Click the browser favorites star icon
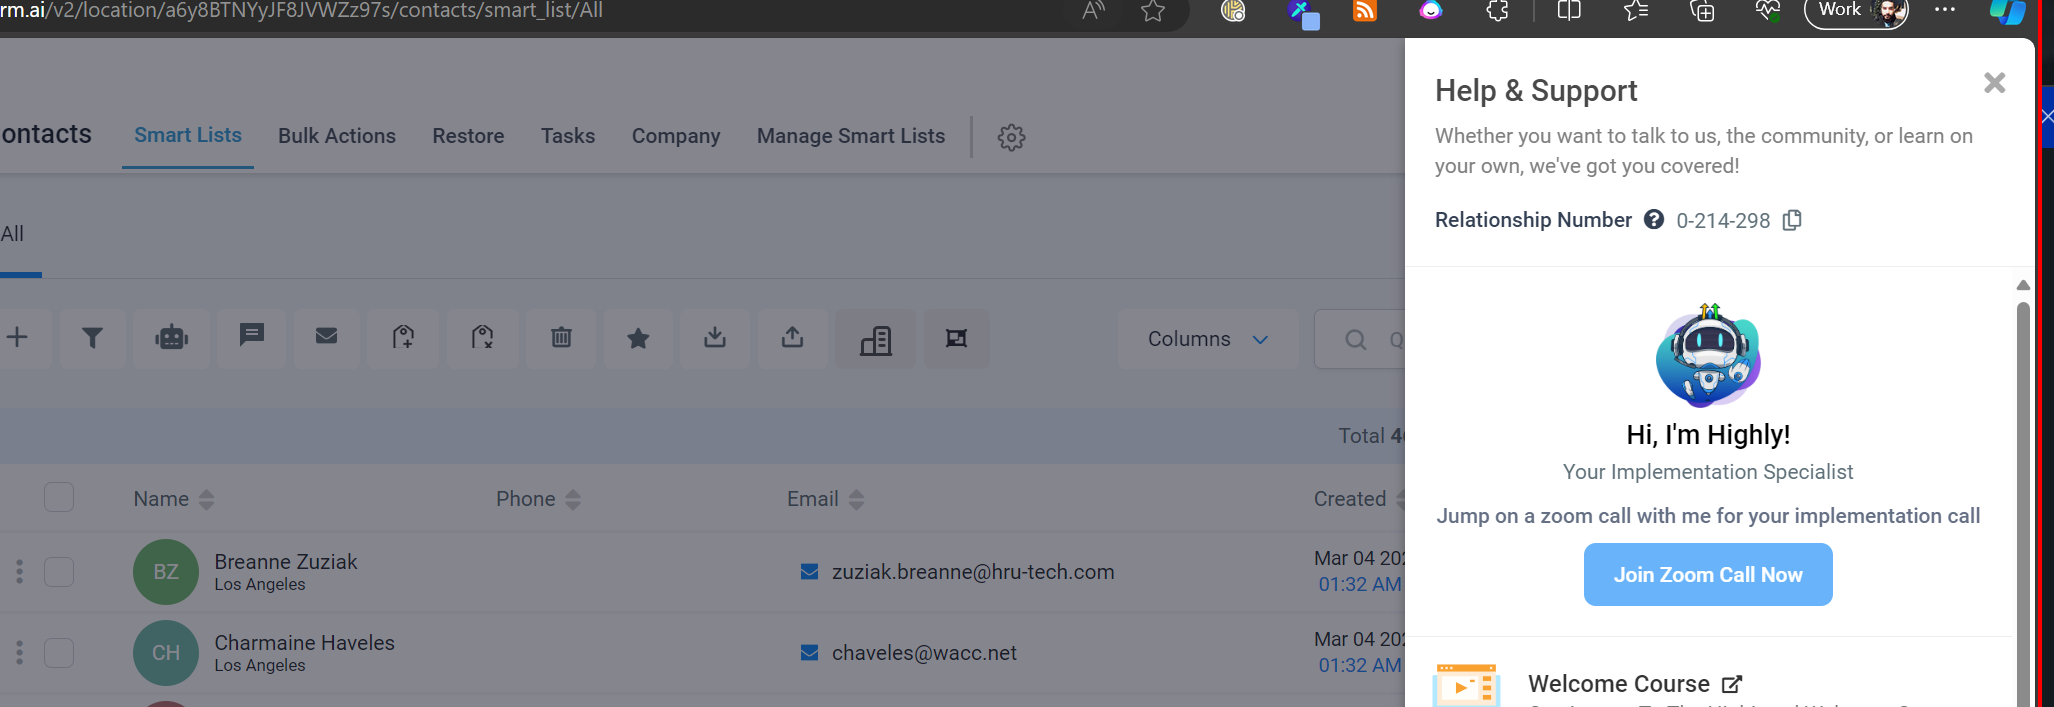The width and height of the screenshot is (2054, 707). pyautogui.click(x=1153, y=11)
